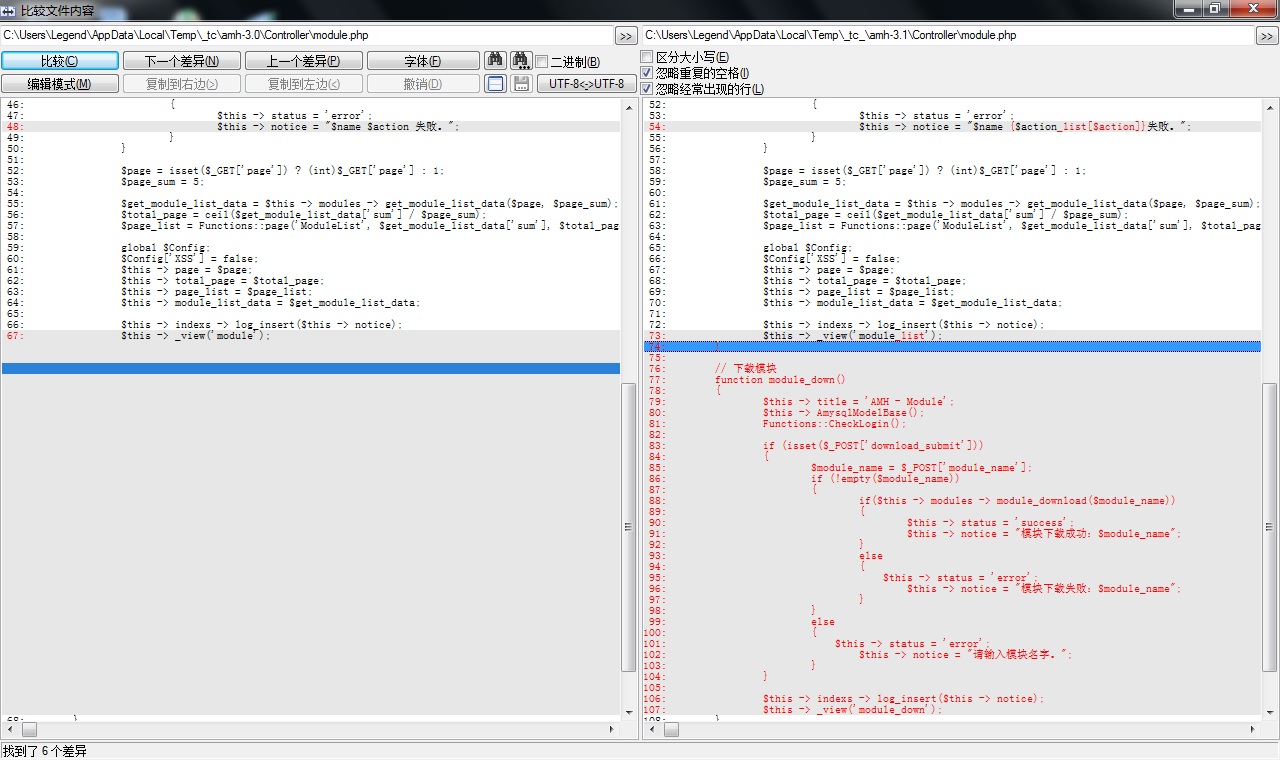Switch to 编辑模式(M) edit mode

(60, 84)
